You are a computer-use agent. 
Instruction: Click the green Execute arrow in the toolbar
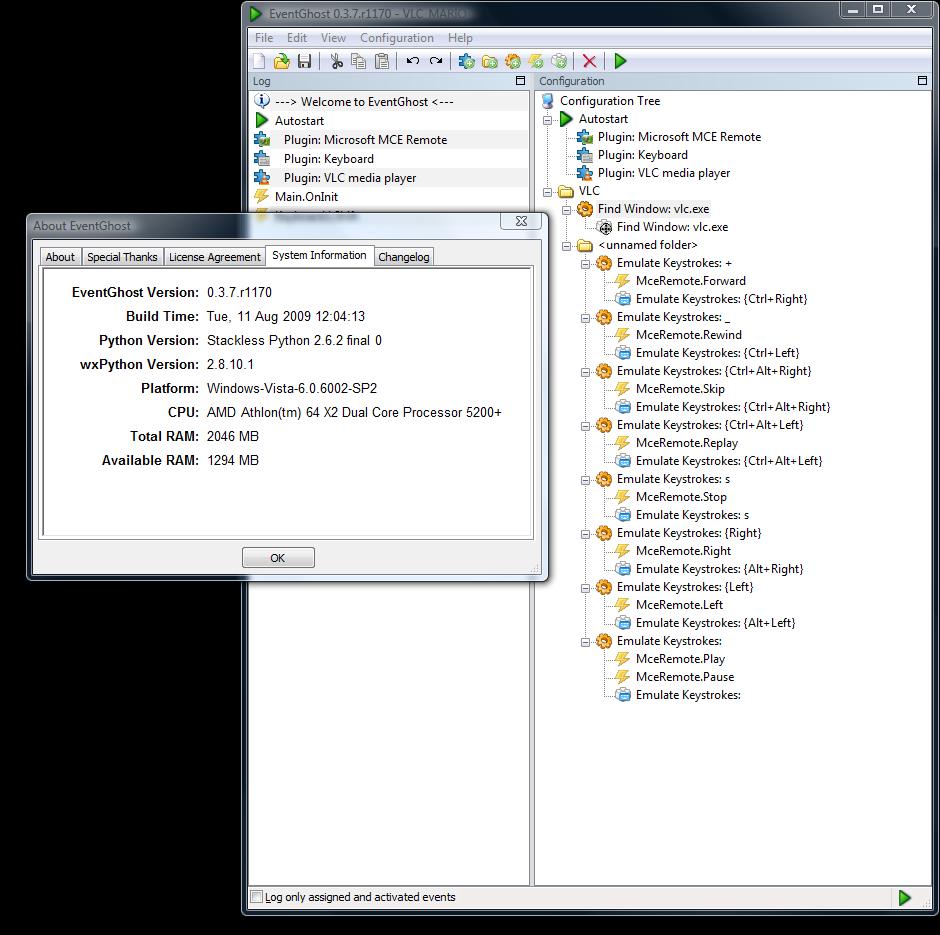pos(620,61)
